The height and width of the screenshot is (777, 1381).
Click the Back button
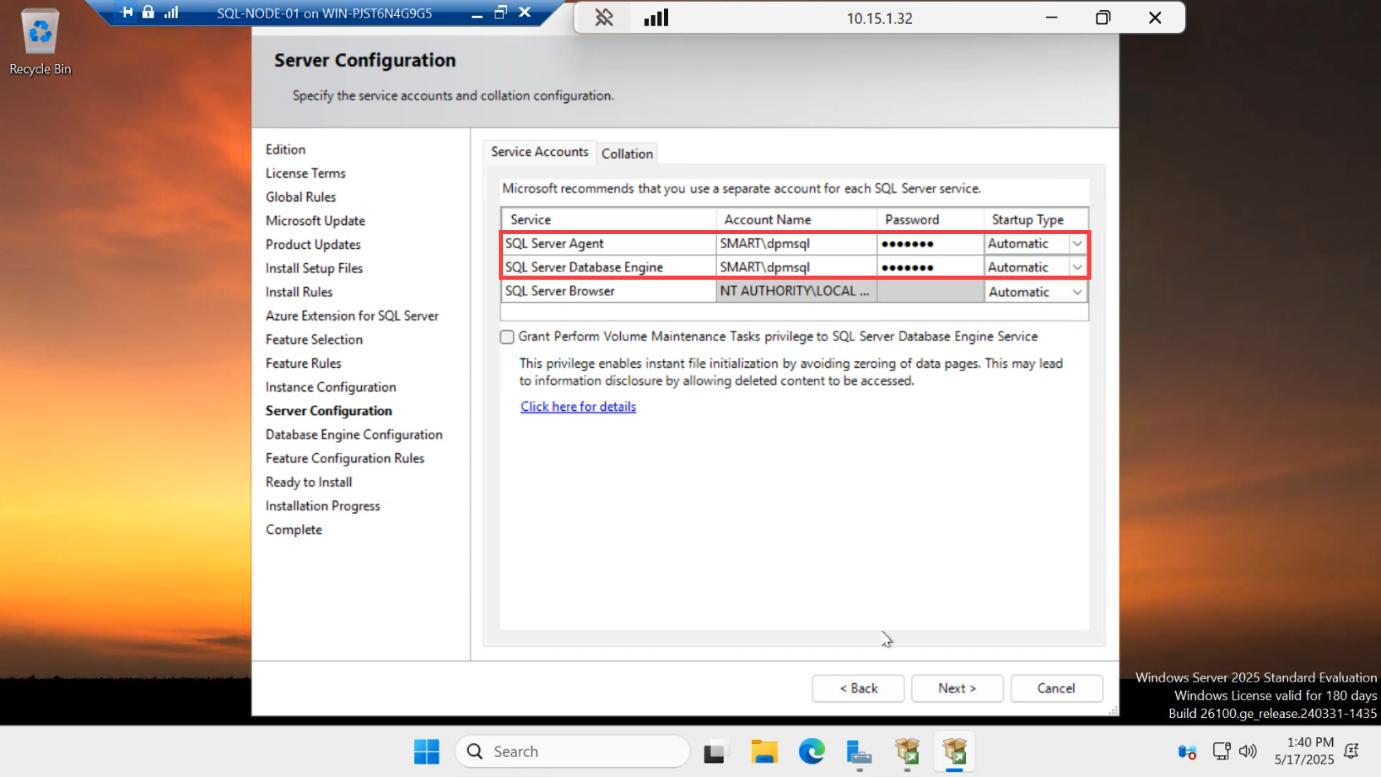pos(858,688)
